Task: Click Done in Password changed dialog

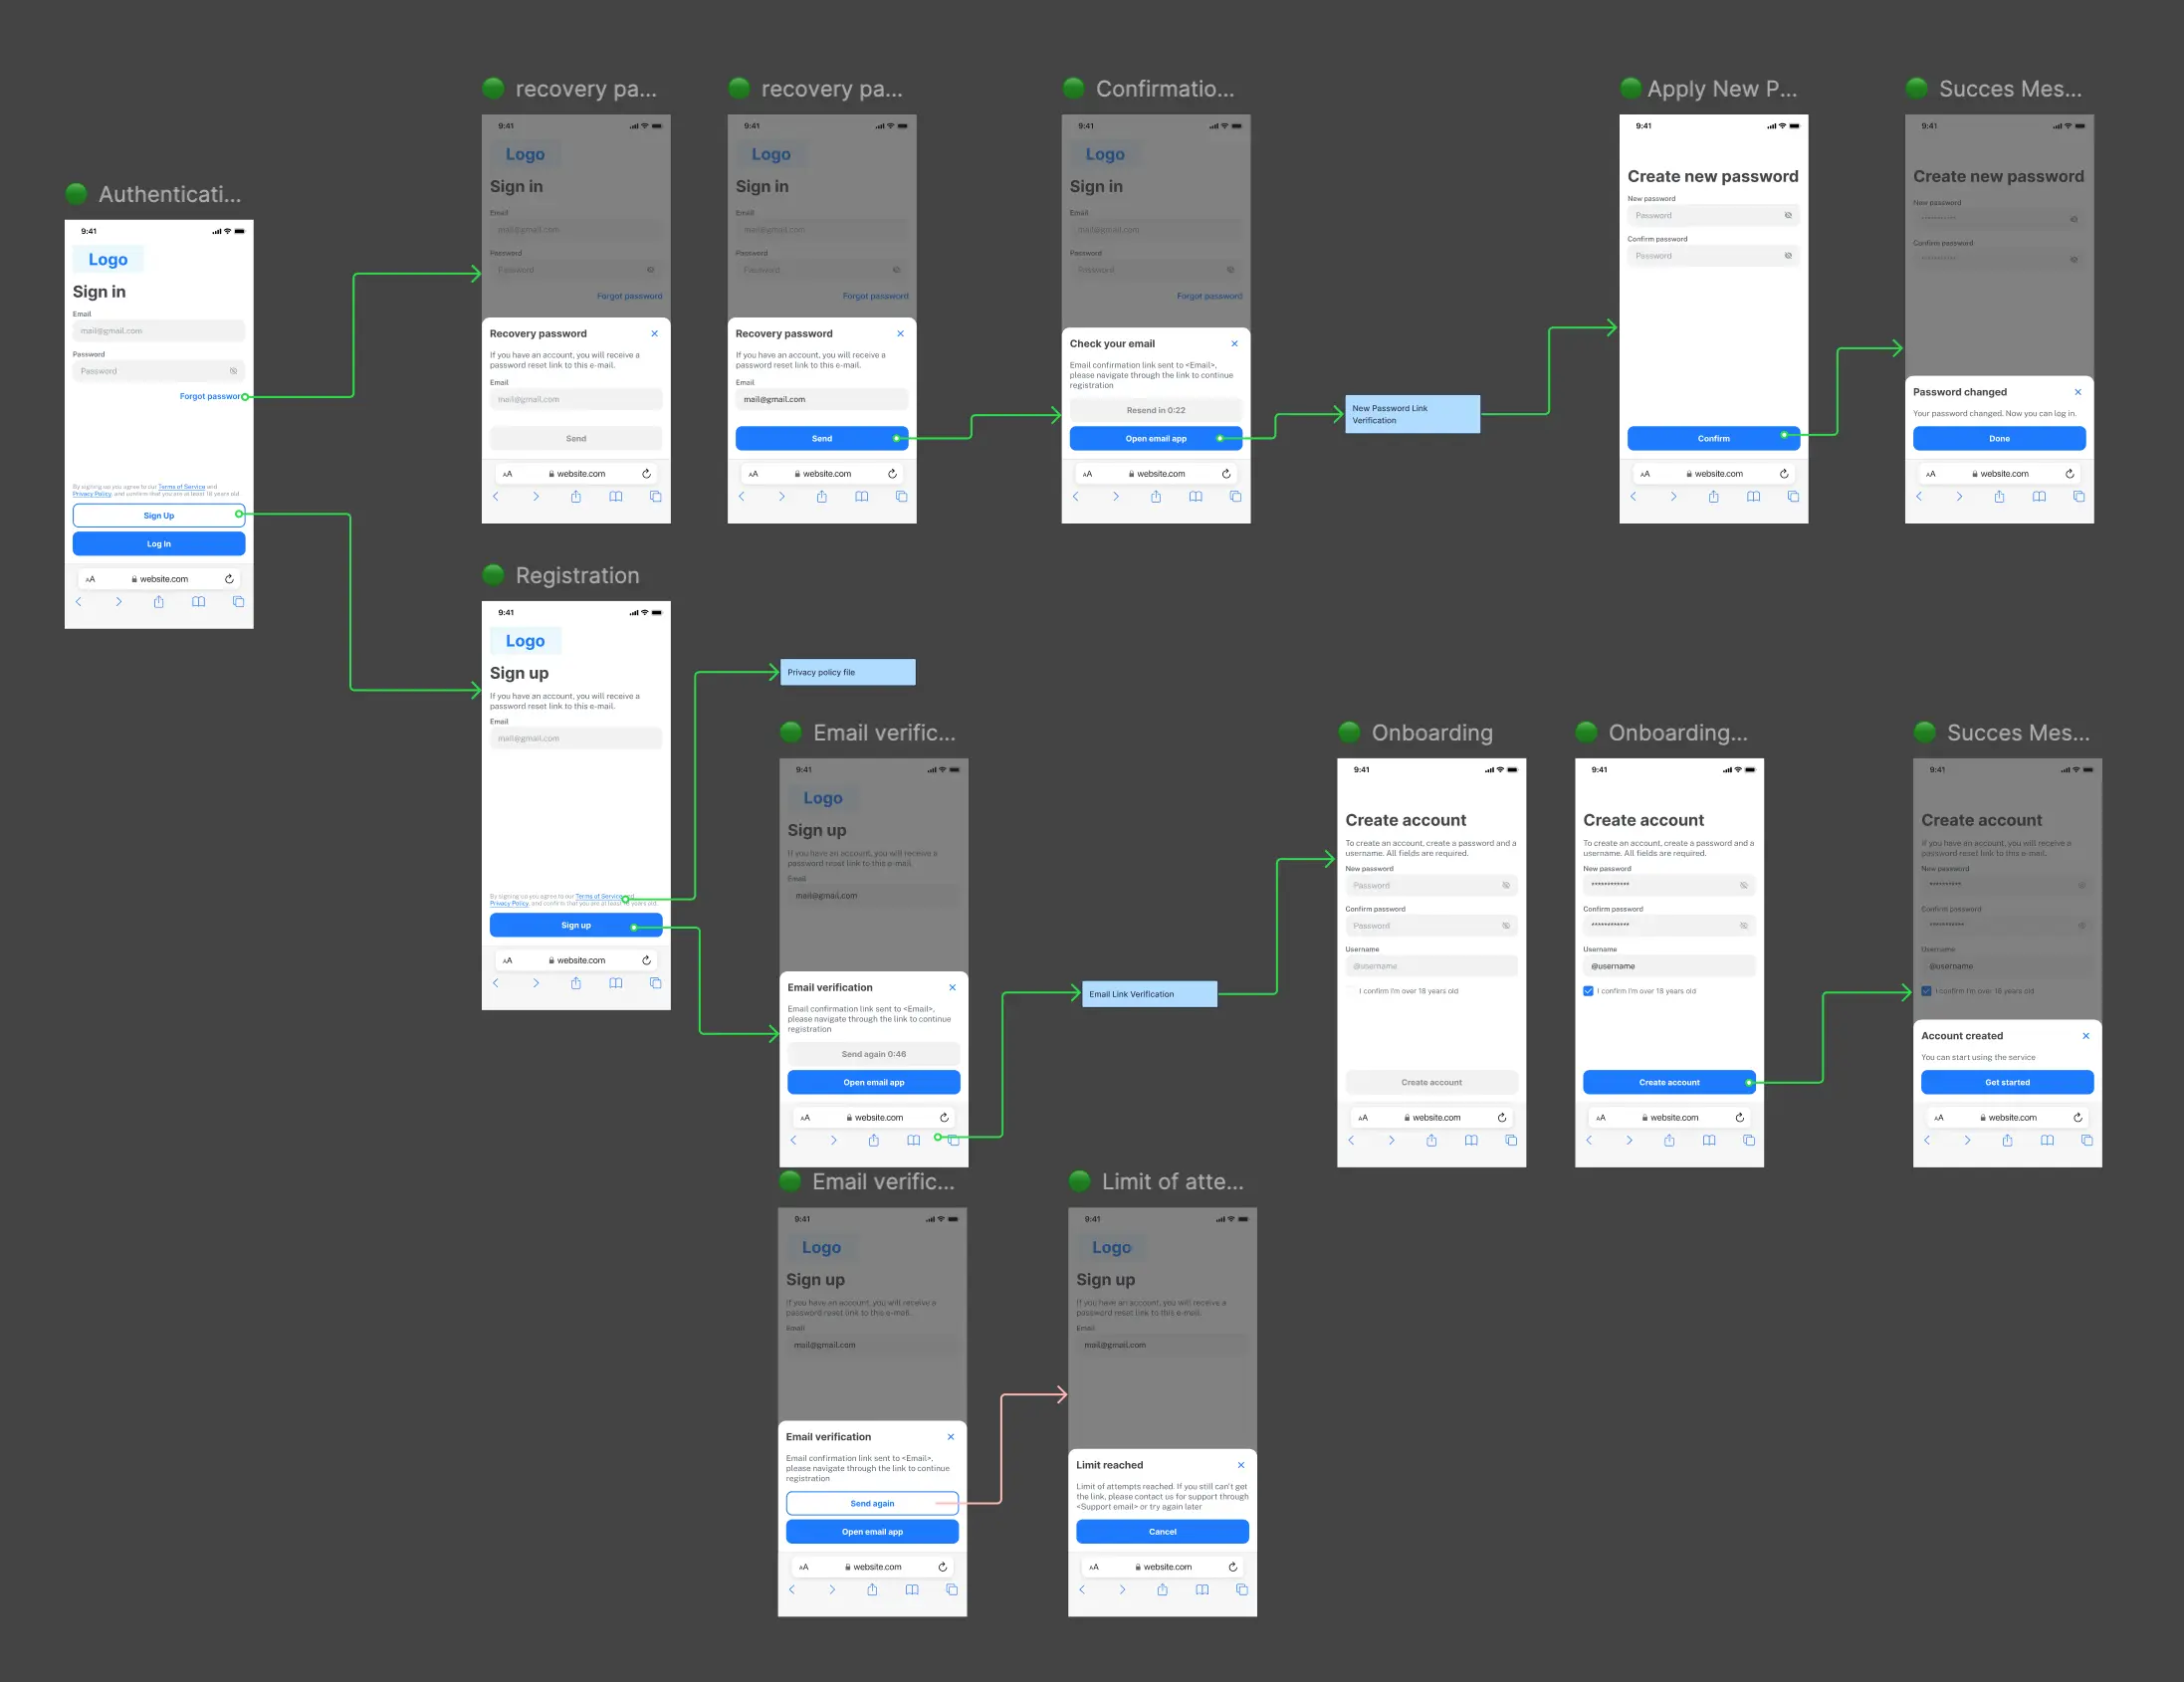Action: pos(1999,438)
